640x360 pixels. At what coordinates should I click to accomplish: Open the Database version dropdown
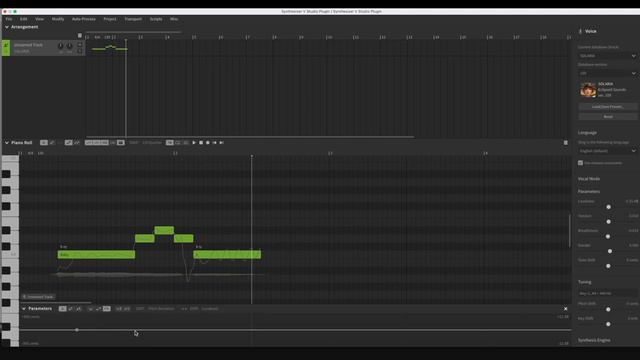[x=607, y=73]
